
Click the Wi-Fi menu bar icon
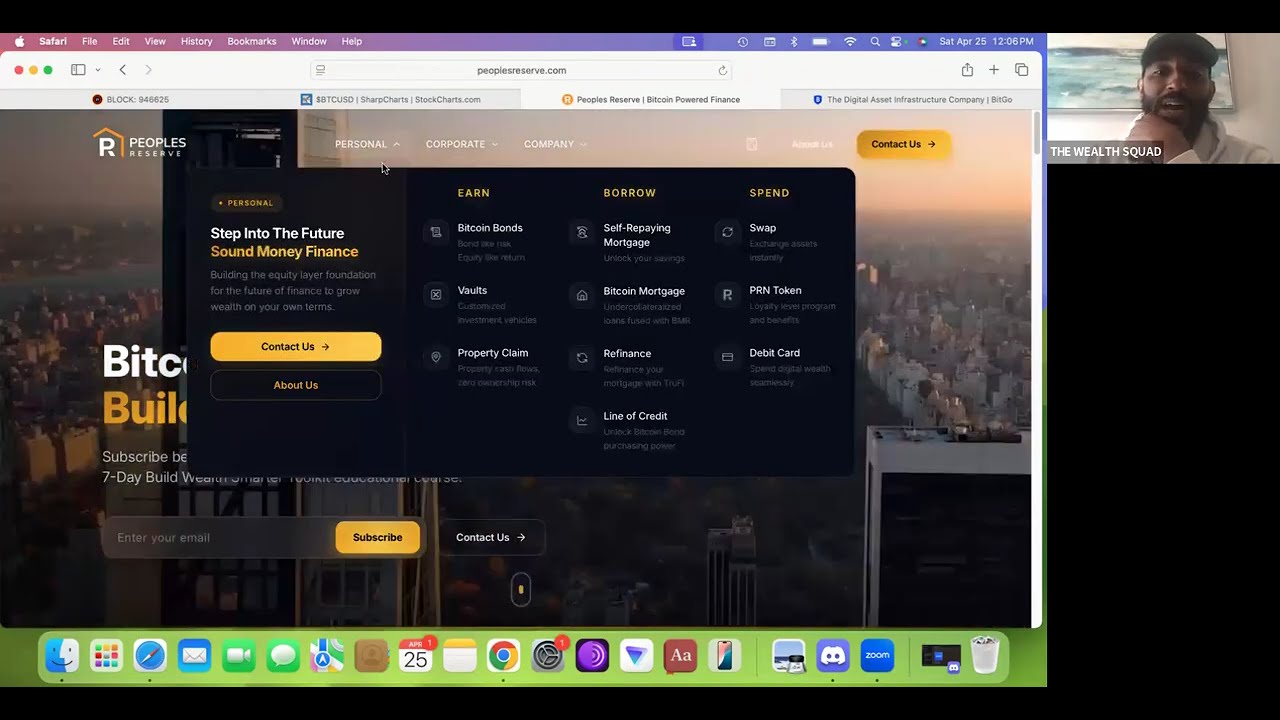850,42
